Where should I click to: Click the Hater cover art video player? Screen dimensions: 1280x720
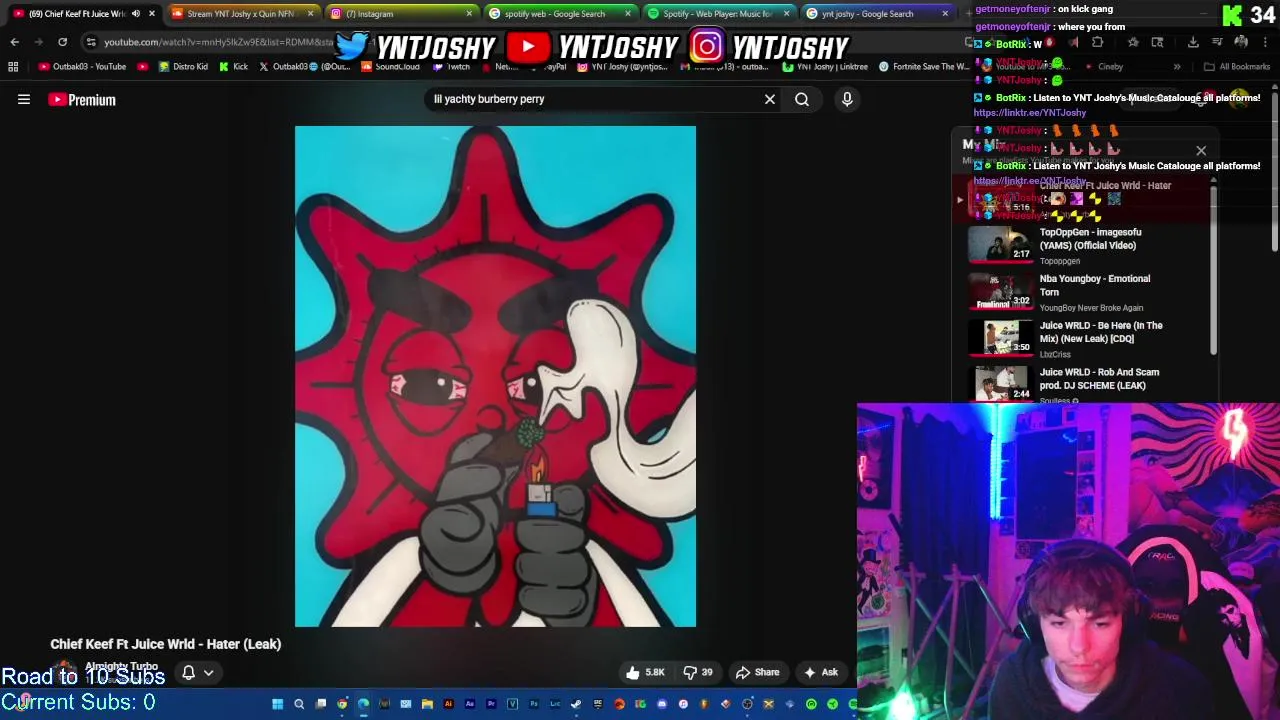point(495,376)
